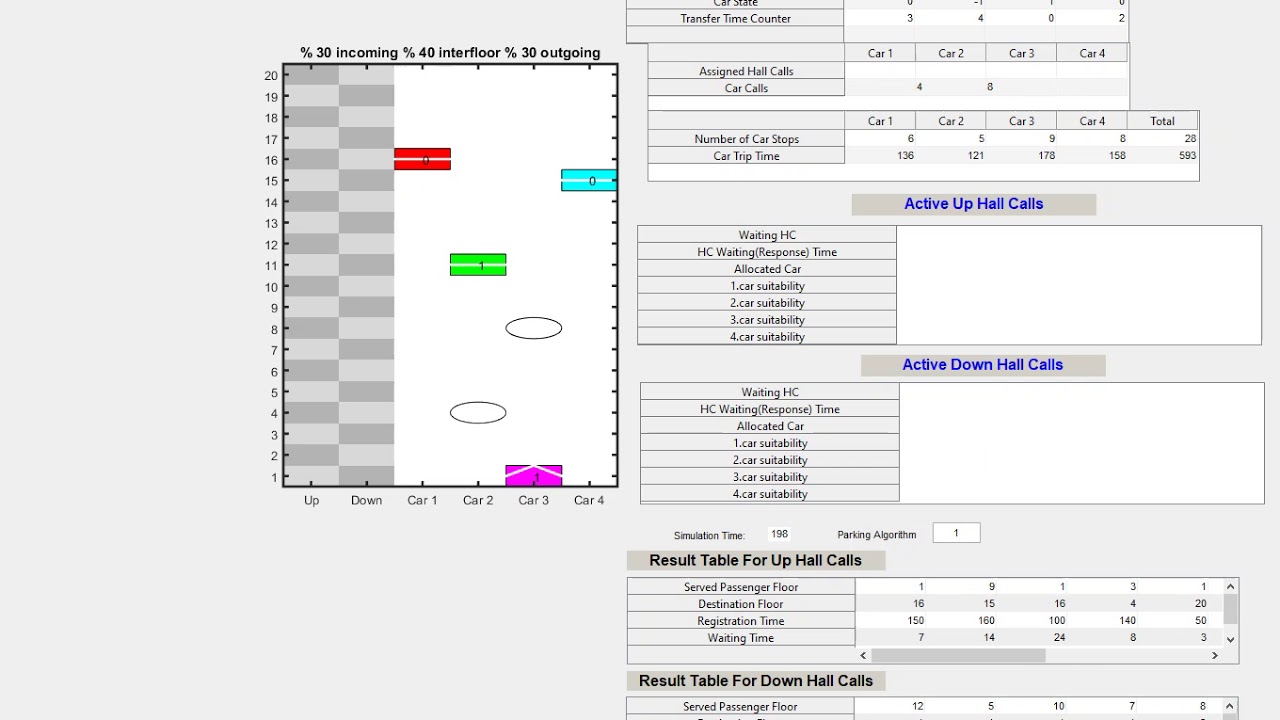
Task: Click Result Table For Up Hall Calls heading
Action: tap(755, 560)
